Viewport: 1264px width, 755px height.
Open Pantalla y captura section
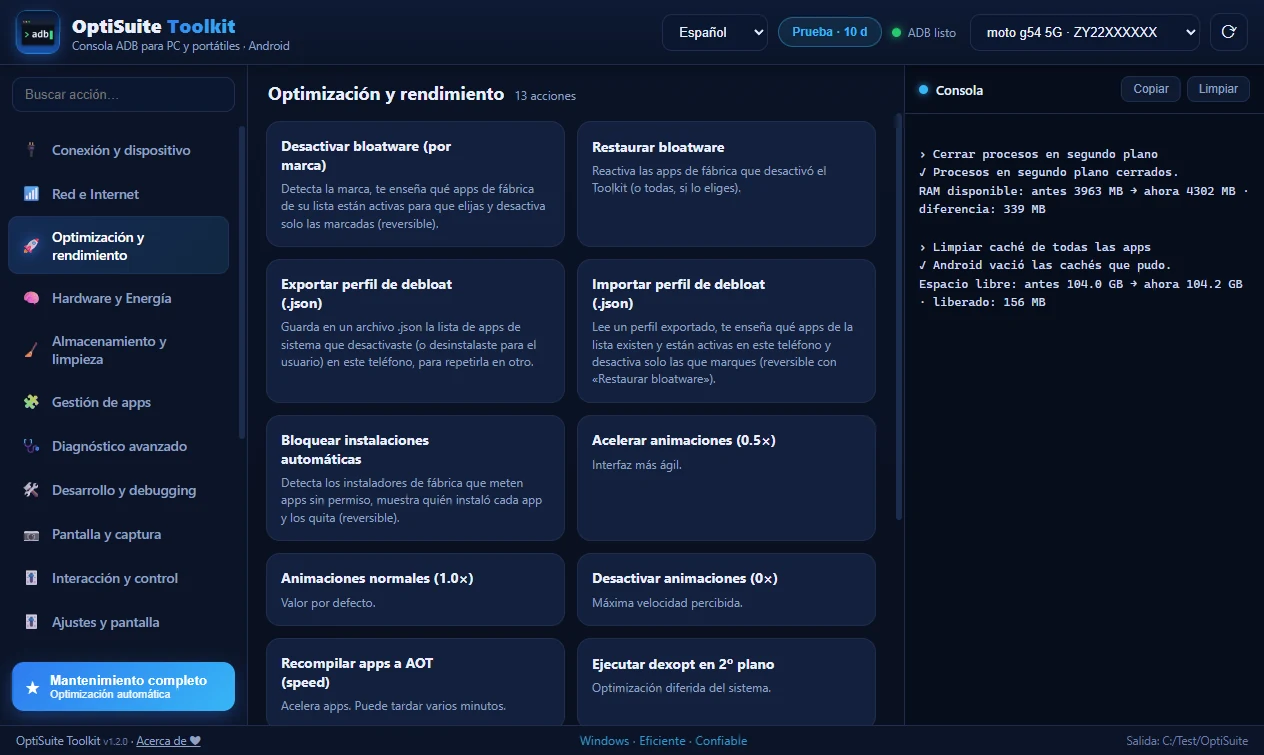[118, 534]
